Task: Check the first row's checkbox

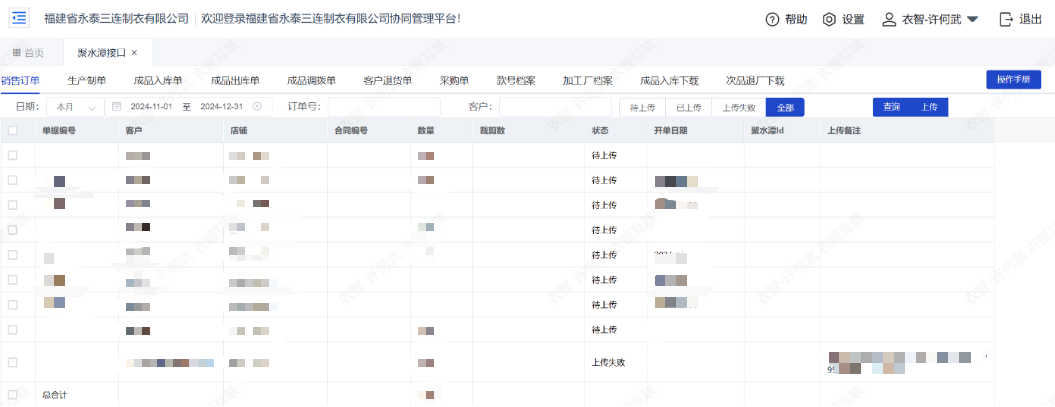Action: (12, 155)
